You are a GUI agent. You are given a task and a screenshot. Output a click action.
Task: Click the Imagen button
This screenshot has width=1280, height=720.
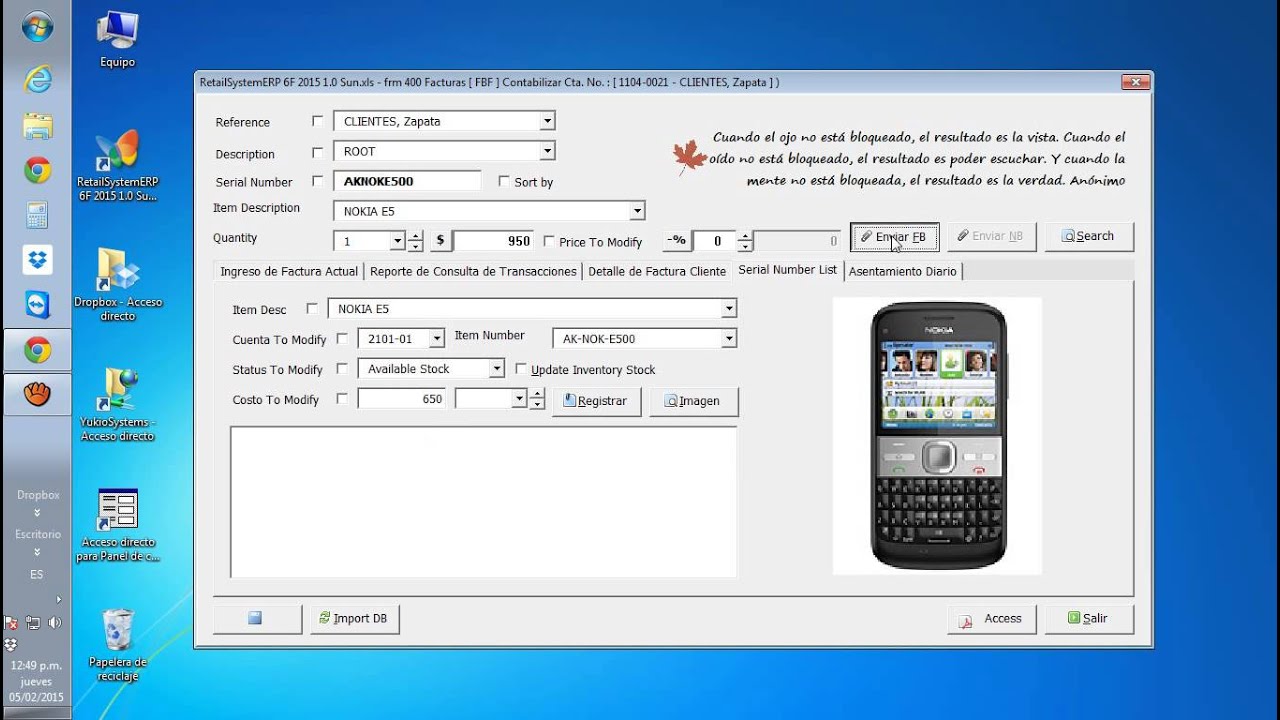pos(694,401)
